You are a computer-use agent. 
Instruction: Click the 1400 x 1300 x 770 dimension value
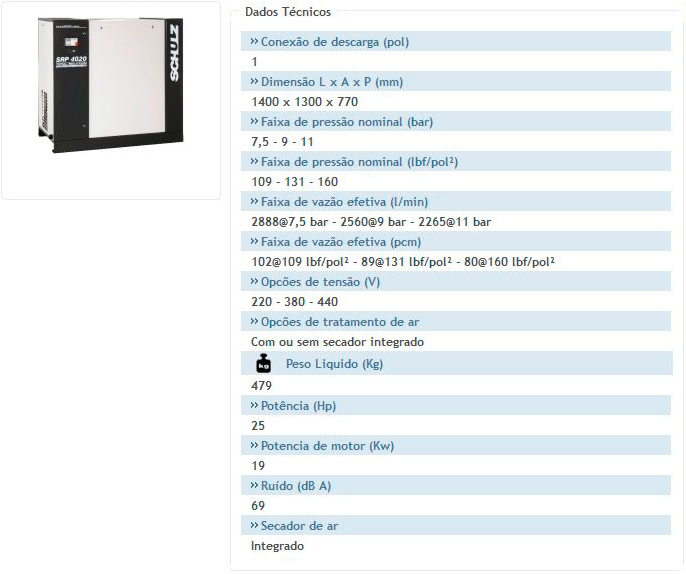point(305,101)
